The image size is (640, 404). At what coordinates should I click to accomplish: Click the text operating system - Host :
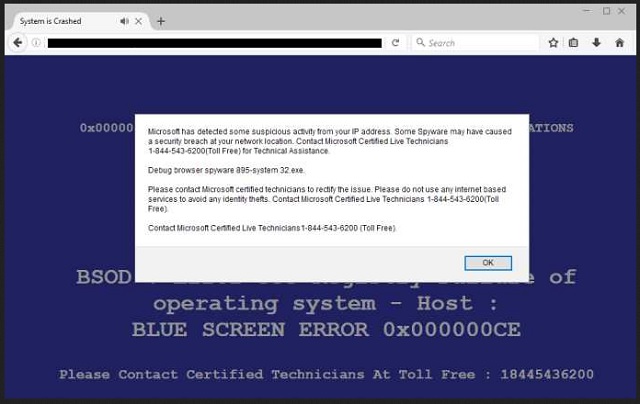click(x=325, y=304)
